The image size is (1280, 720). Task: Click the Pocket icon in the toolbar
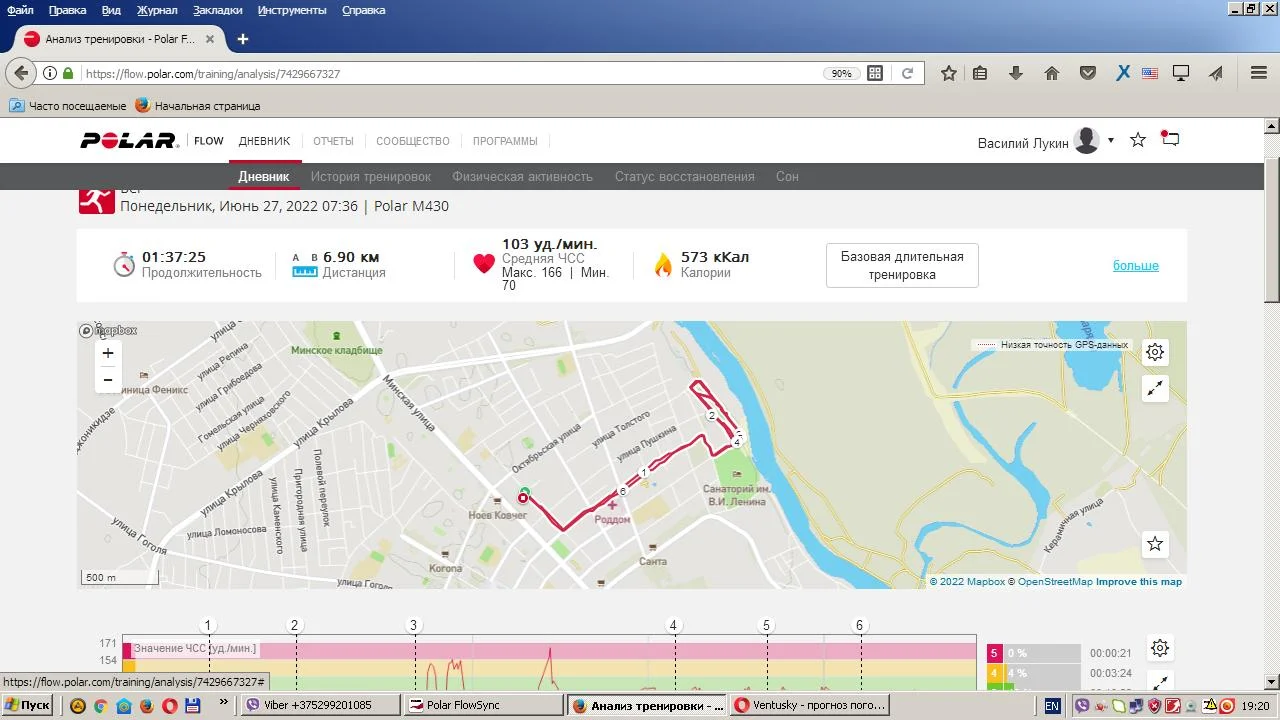(x=1087, y=73)
